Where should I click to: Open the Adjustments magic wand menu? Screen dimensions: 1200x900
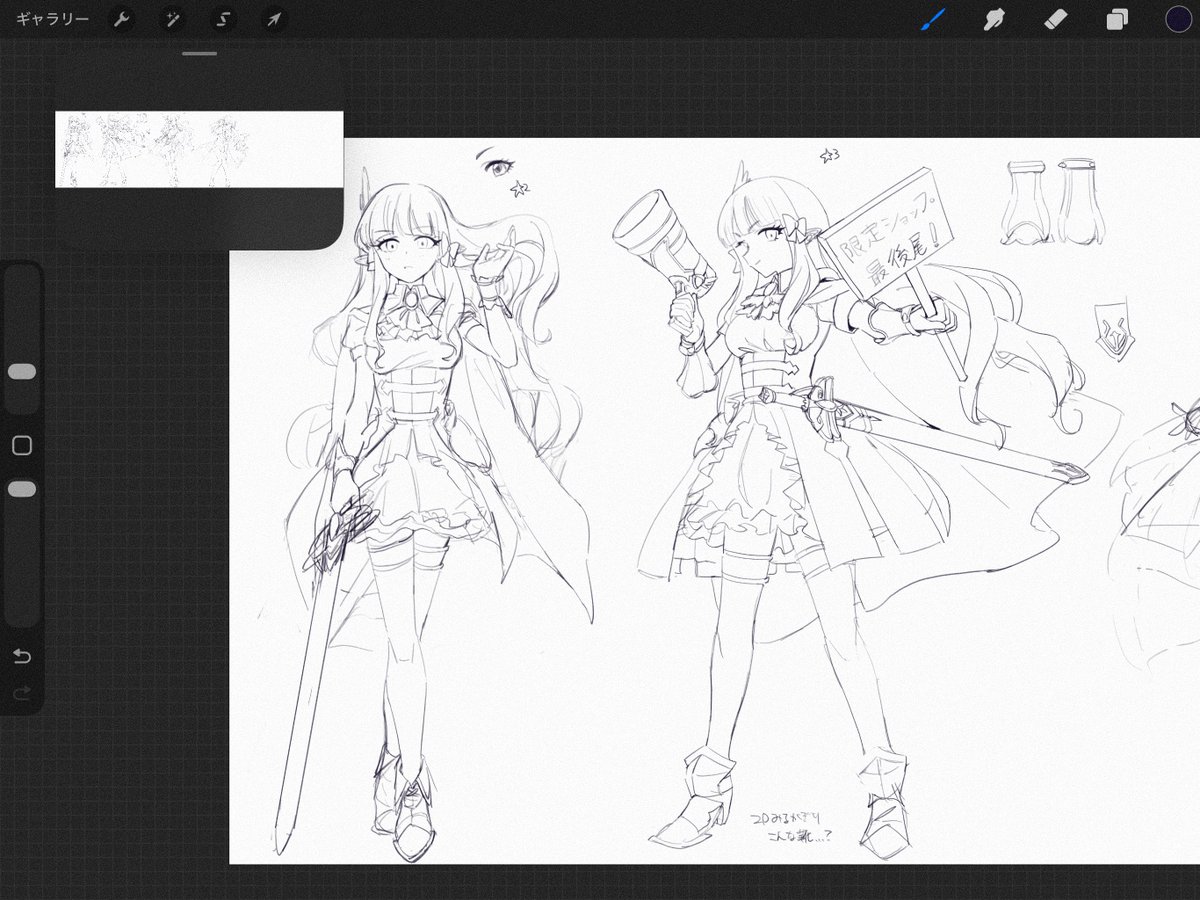(172, 20)
